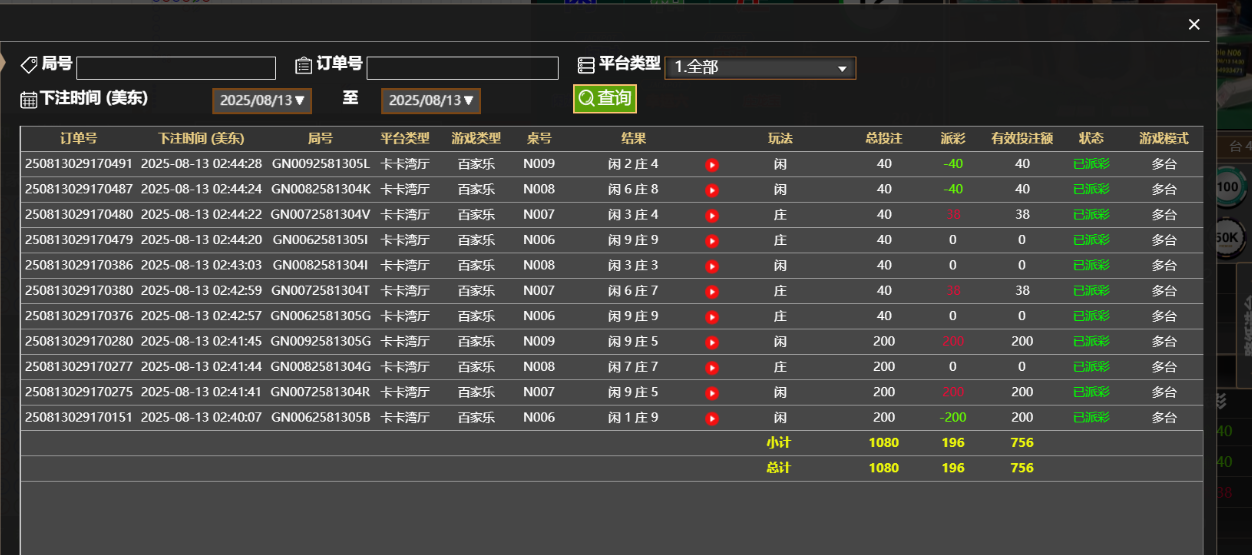The height and width of the screenshot is (555, 1252).
Task: Click the 订单号 clipboard icon
Action: 304,65
